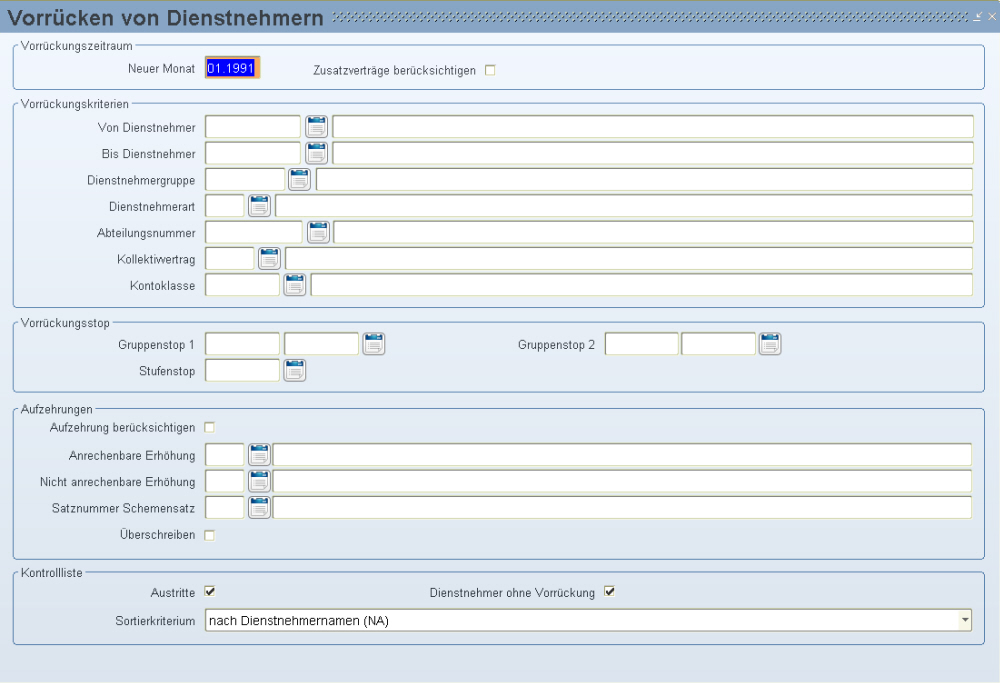The image size is (1000, 683).
Task: Toggle the Überschreiben checkbox
Action: (210, 535)
